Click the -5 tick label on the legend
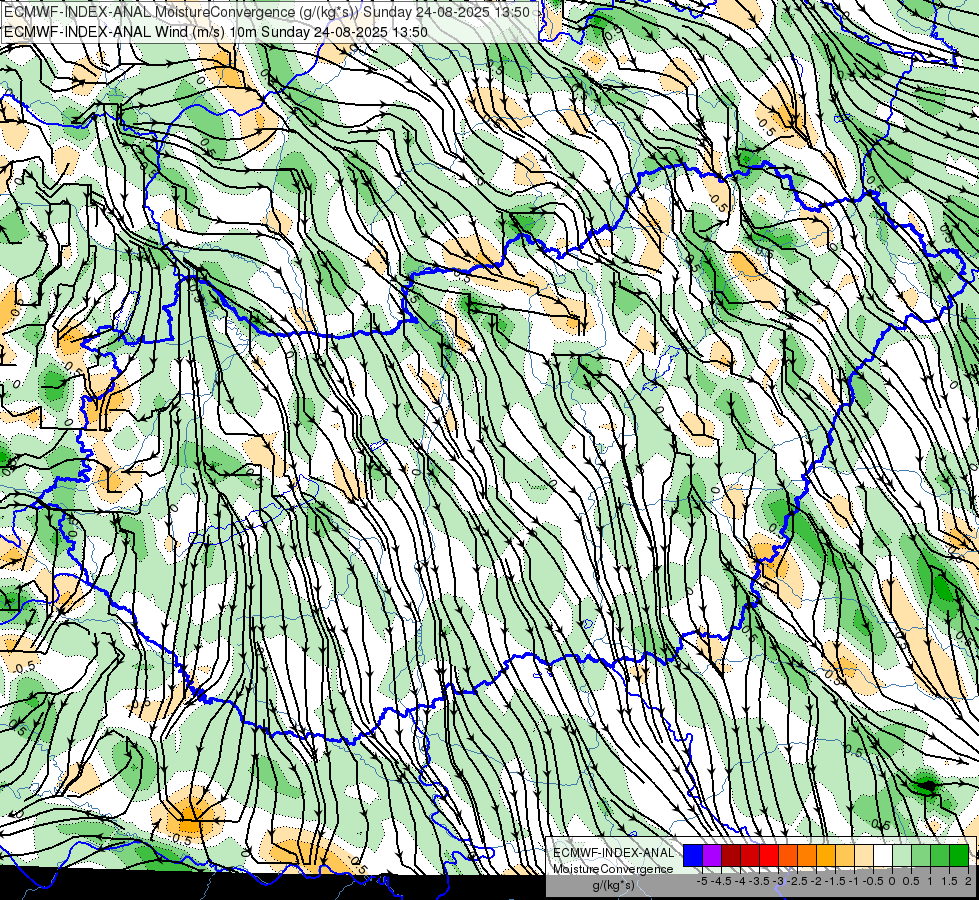Screen dimensions: 979x900 point(702,881)
